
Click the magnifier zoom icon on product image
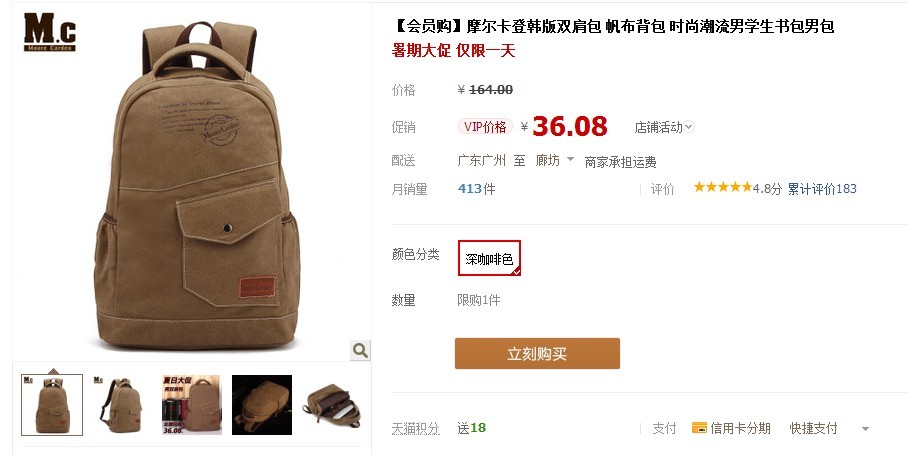pos(360,350)
